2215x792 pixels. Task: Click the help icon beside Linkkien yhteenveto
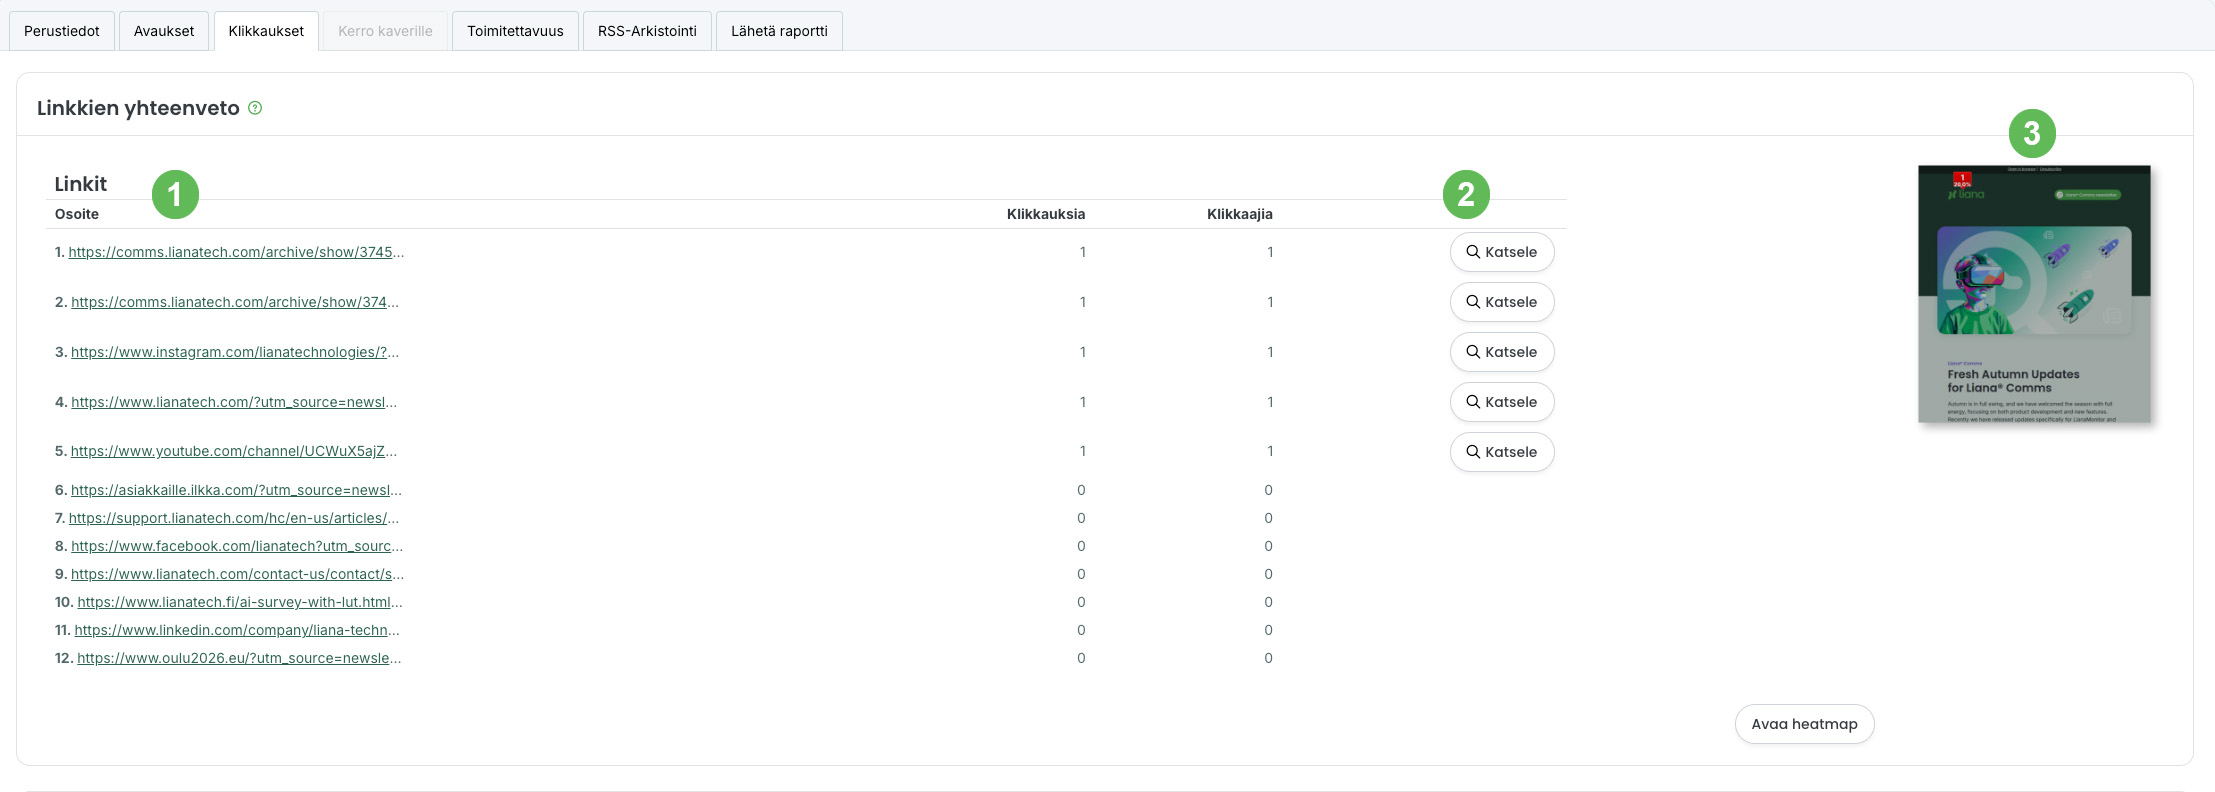click(x=255, y=108)
